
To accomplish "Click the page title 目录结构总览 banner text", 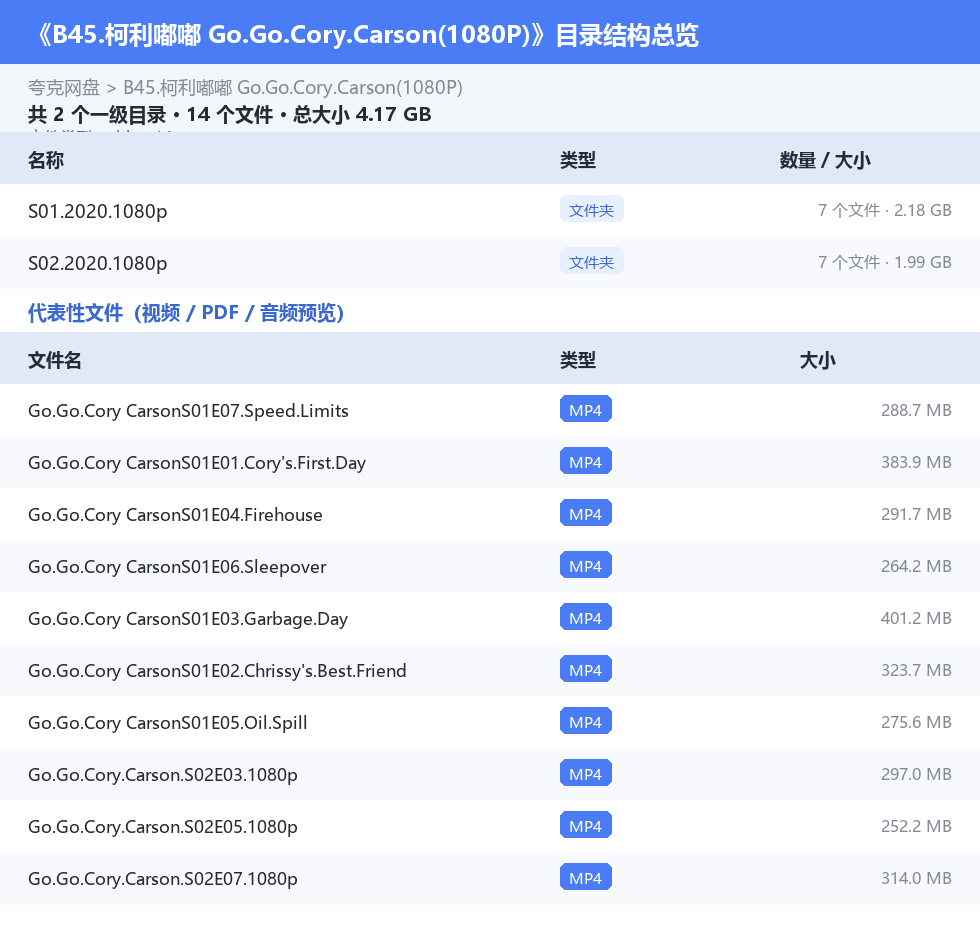I will coord(627,34).
